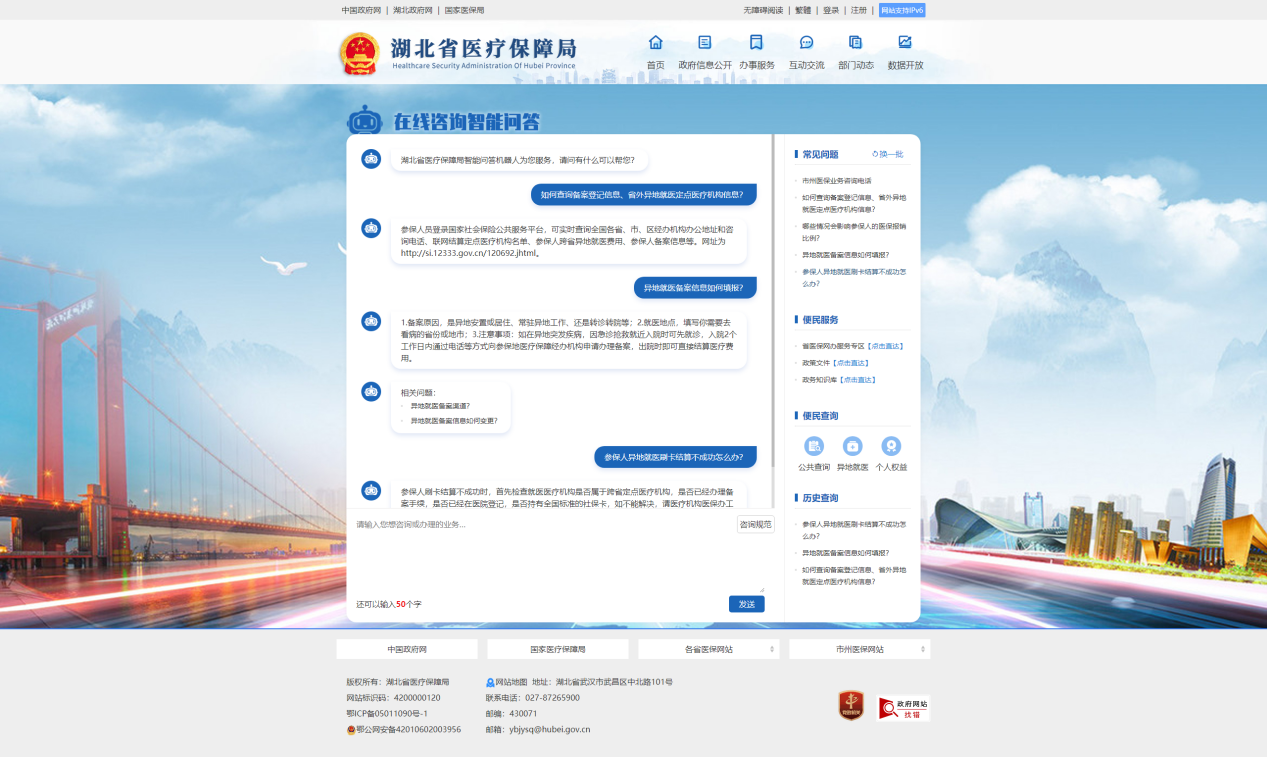
Task: Click the 办事服务 bookmark icon
Action: click(x=756, y=43)
